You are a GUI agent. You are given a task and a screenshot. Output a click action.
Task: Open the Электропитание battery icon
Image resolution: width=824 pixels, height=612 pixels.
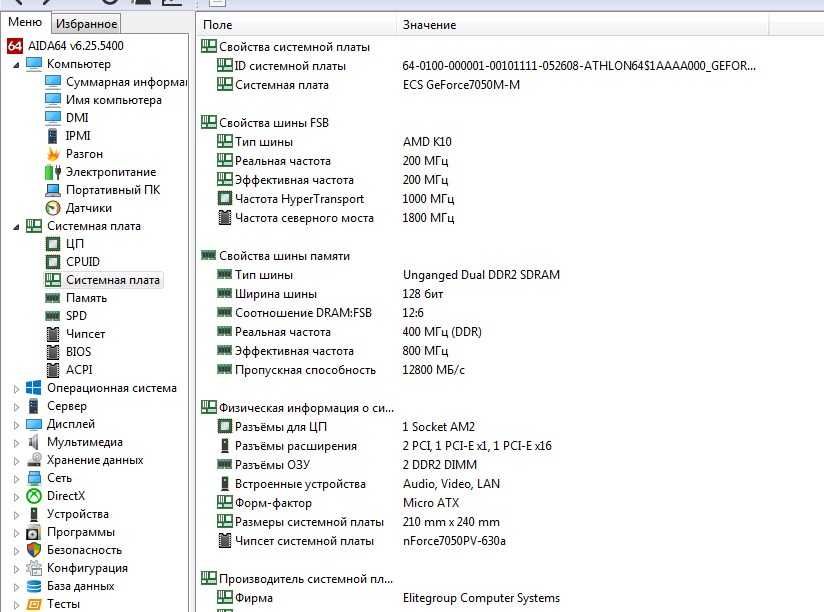click(x=53, y=172)
